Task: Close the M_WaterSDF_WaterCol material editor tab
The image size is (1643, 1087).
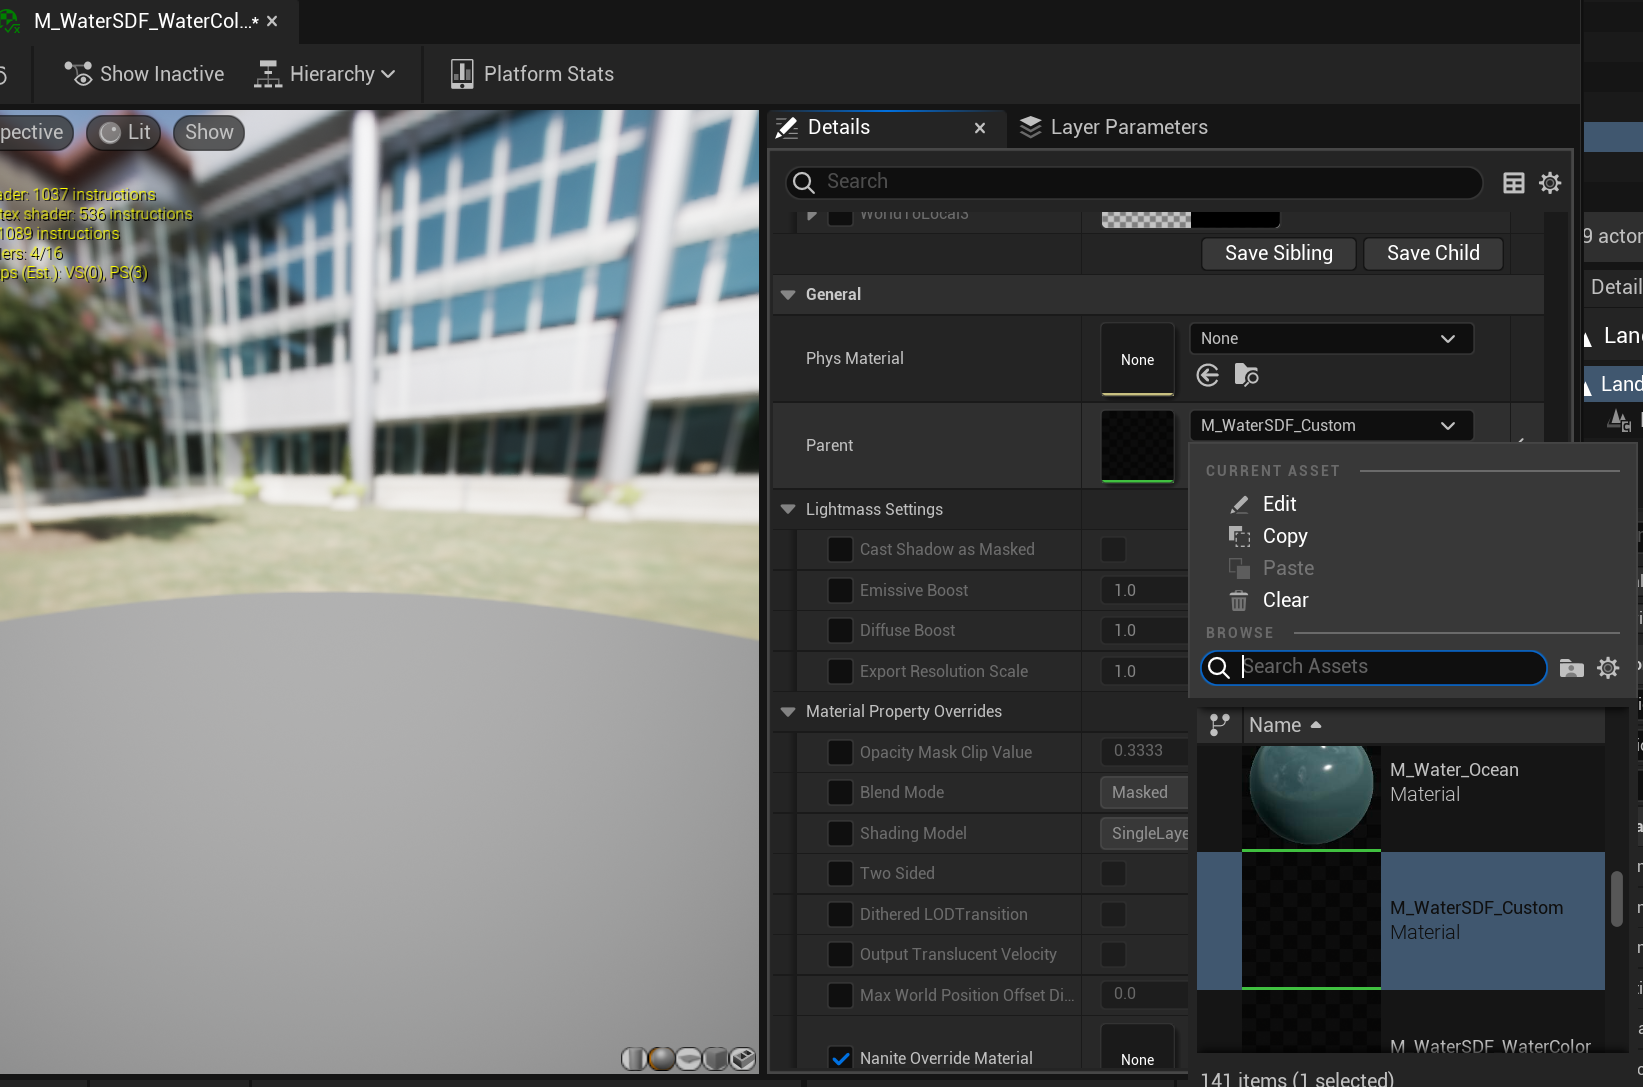Action: click(272, 21)
